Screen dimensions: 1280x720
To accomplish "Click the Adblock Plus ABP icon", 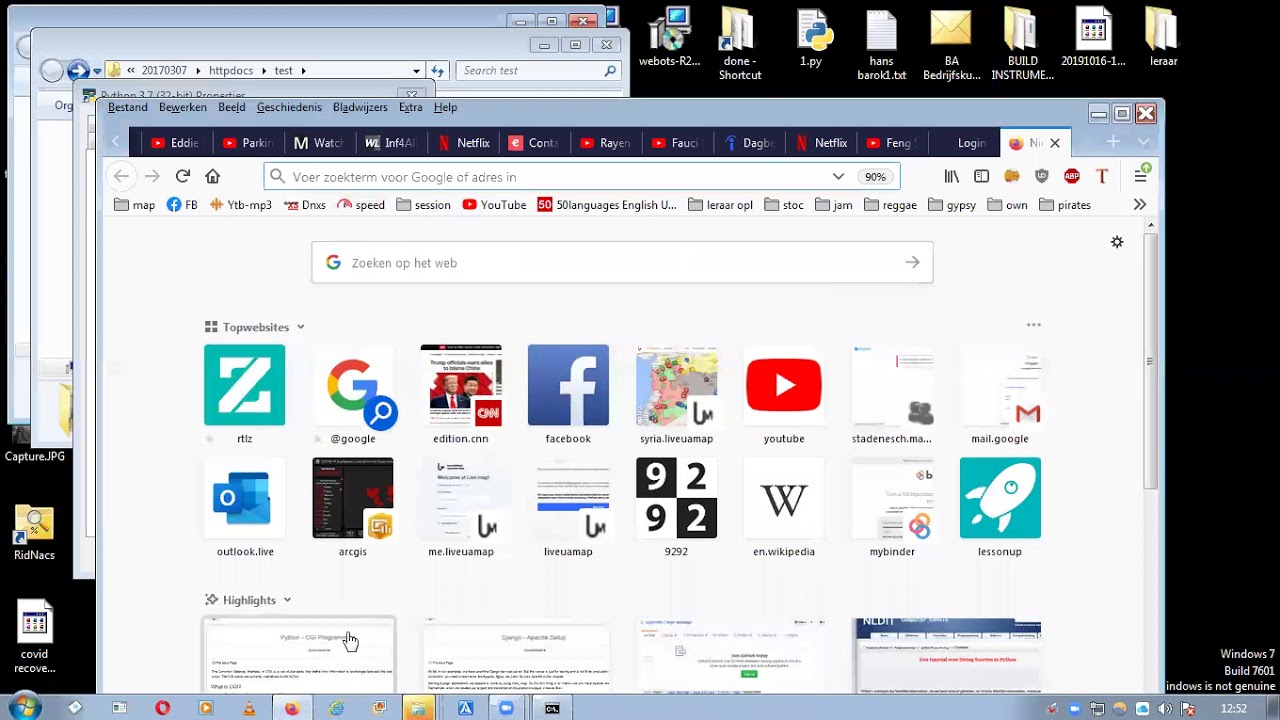I will pos(1072,176).
